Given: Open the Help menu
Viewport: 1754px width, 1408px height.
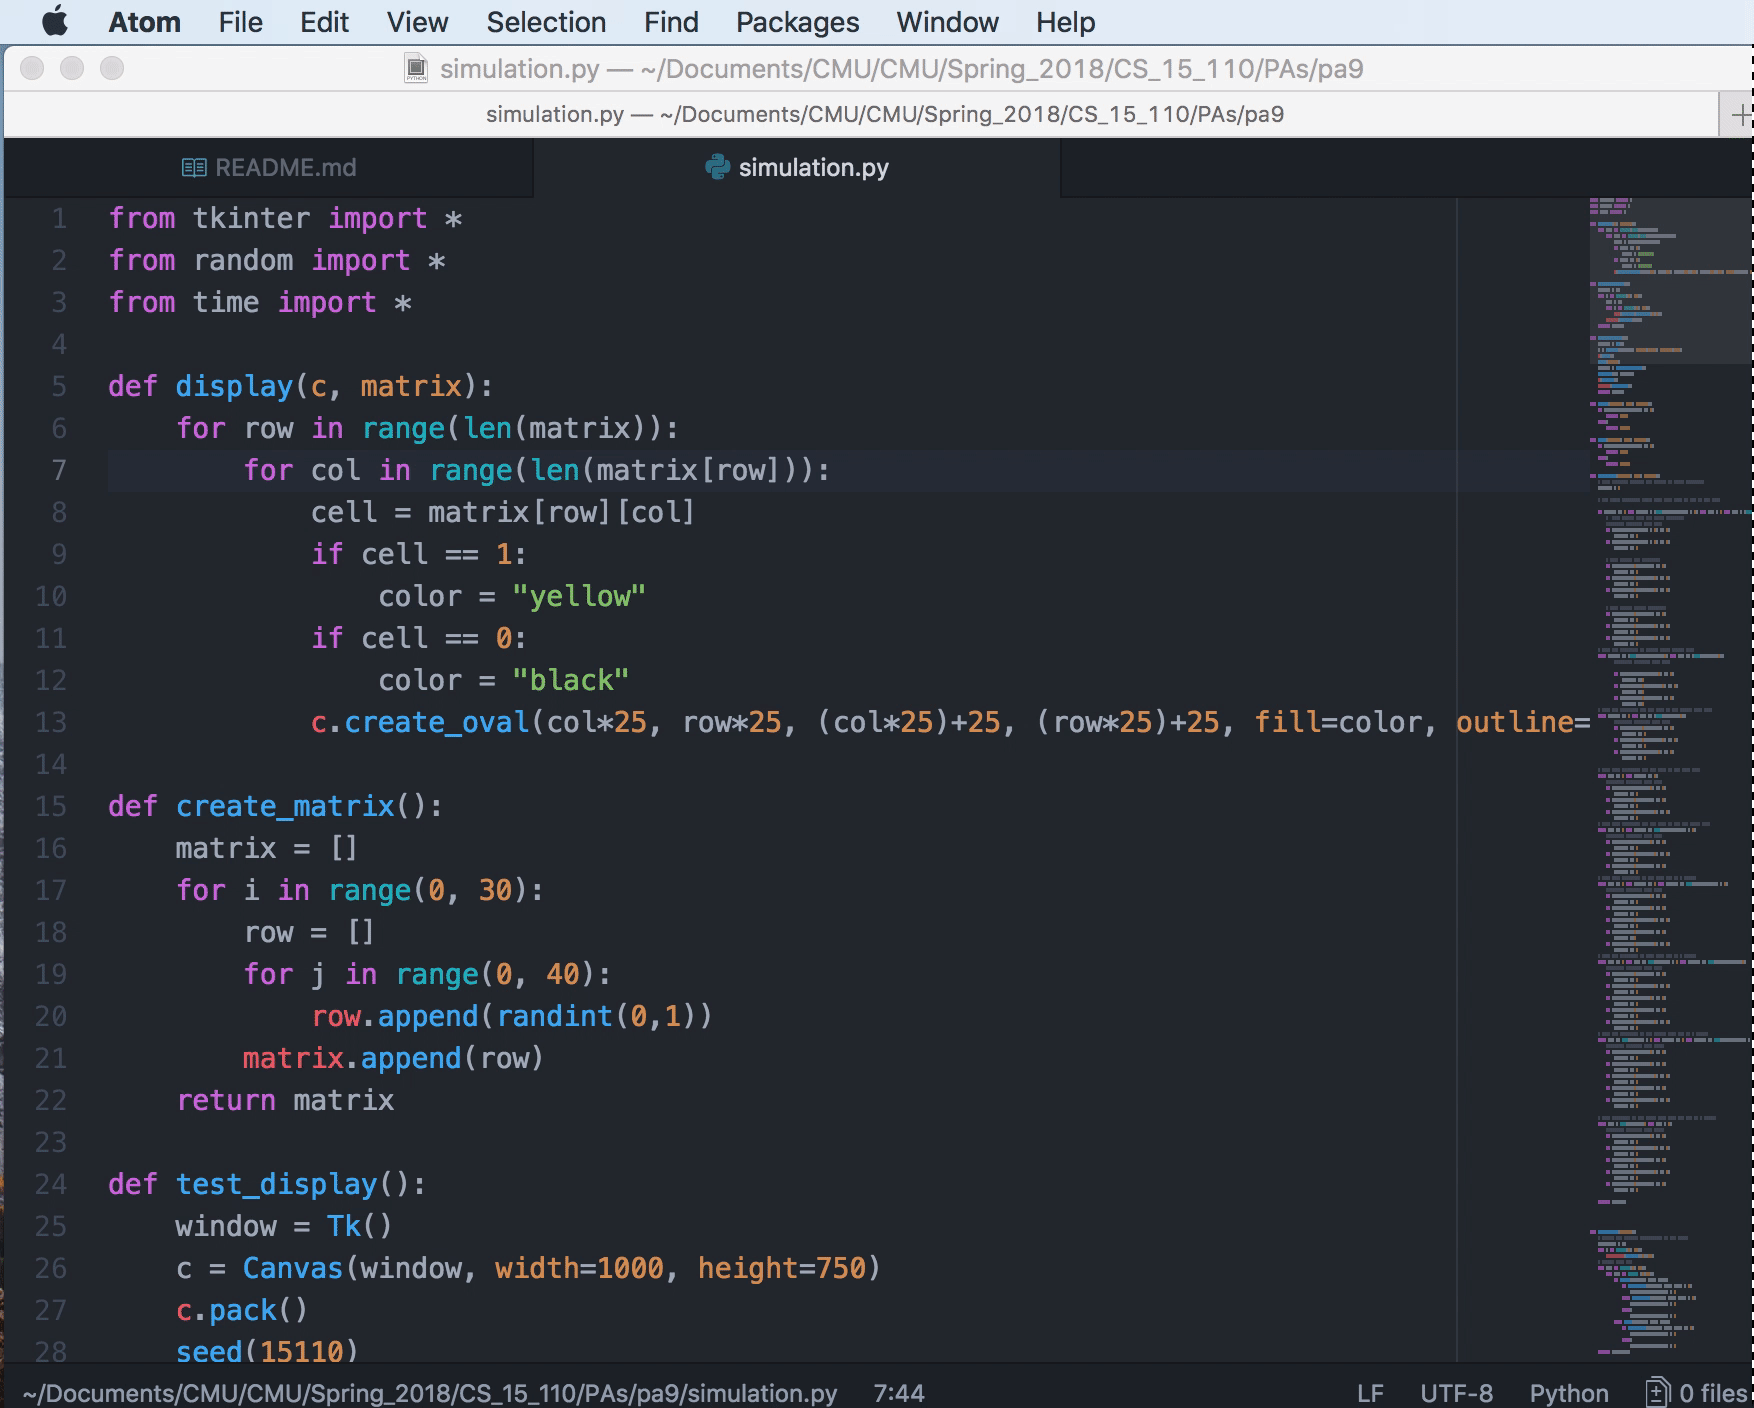Looking at the screenshot, I should pyautogui.click(x=1065, y=22).
